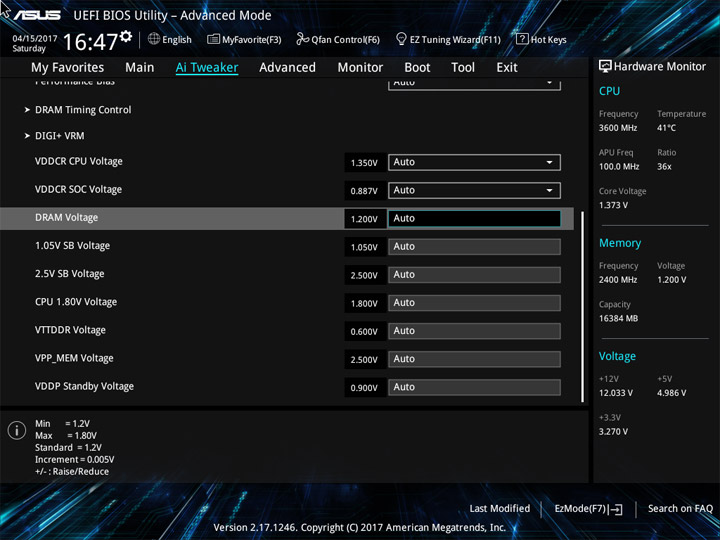Click the 1.350V current value

point(364,163)
